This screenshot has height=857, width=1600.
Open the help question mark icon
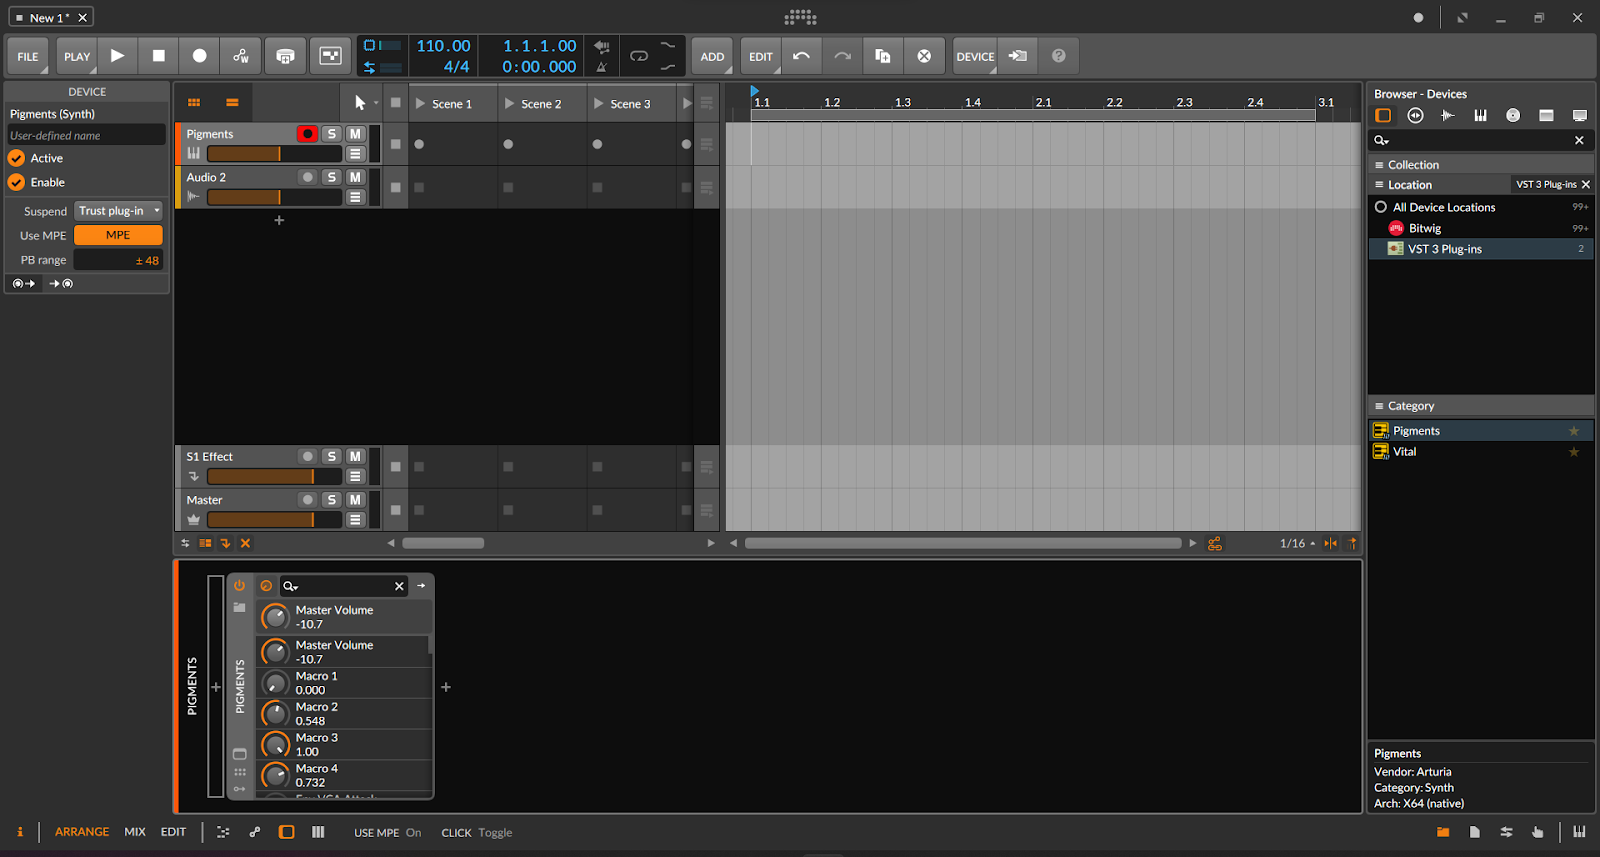[1058, 56]
